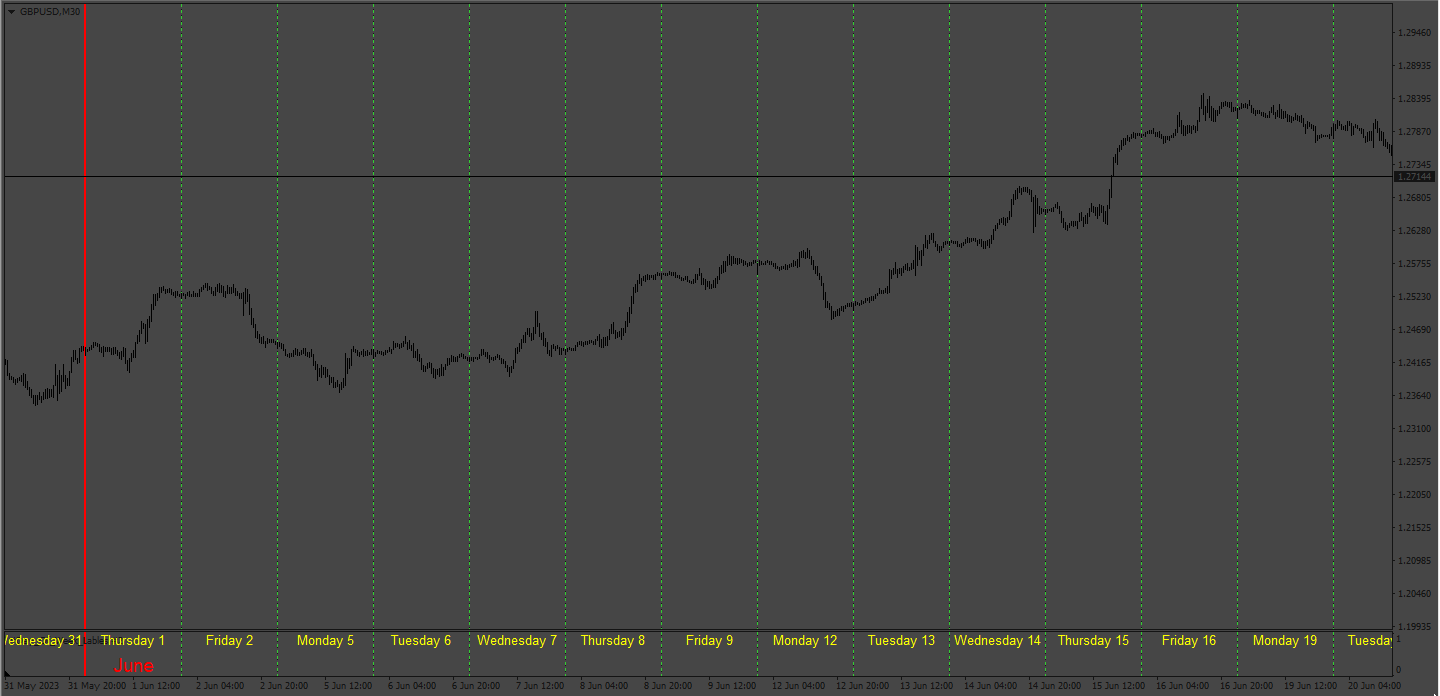Screen dimensions: 1440x696
Task: Click the 6 Jun 20:00 time axis label
Action: pos(477,686)
